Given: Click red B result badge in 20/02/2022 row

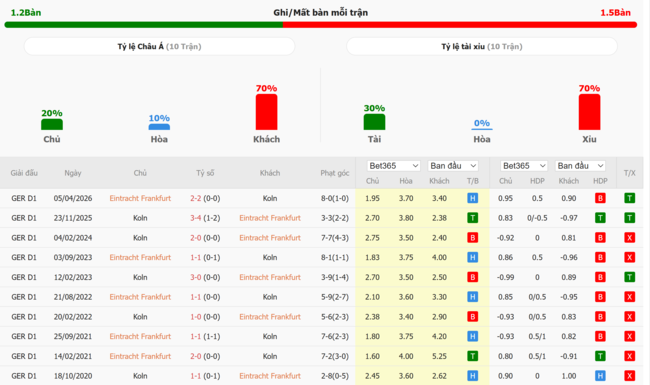Looking at the screenshot, I should (472, 317).
